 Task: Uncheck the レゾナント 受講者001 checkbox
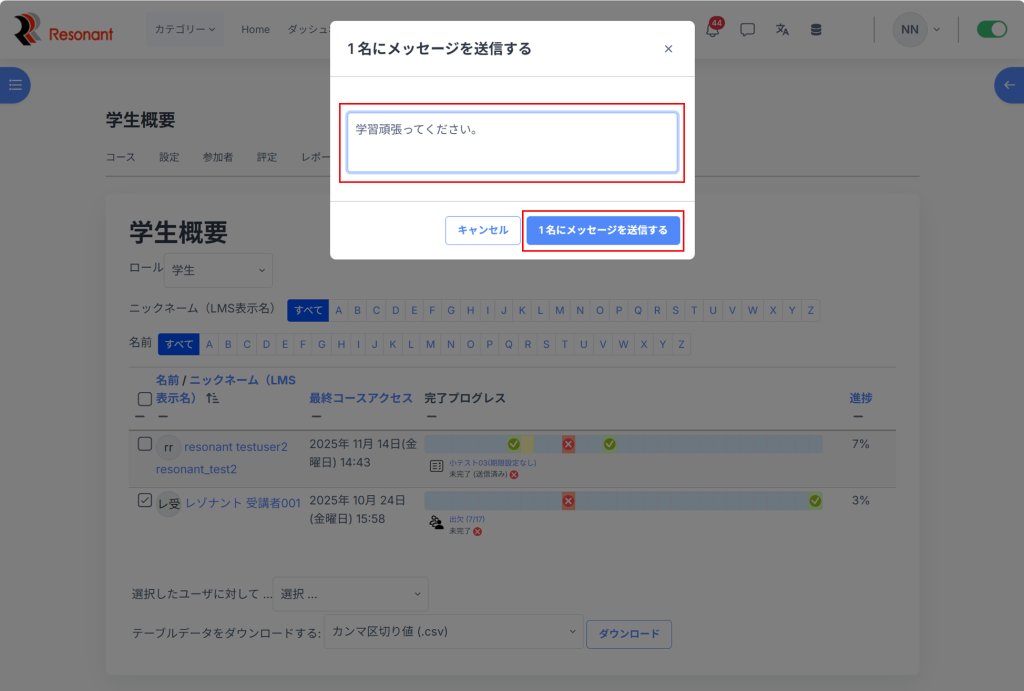point(145,501)
